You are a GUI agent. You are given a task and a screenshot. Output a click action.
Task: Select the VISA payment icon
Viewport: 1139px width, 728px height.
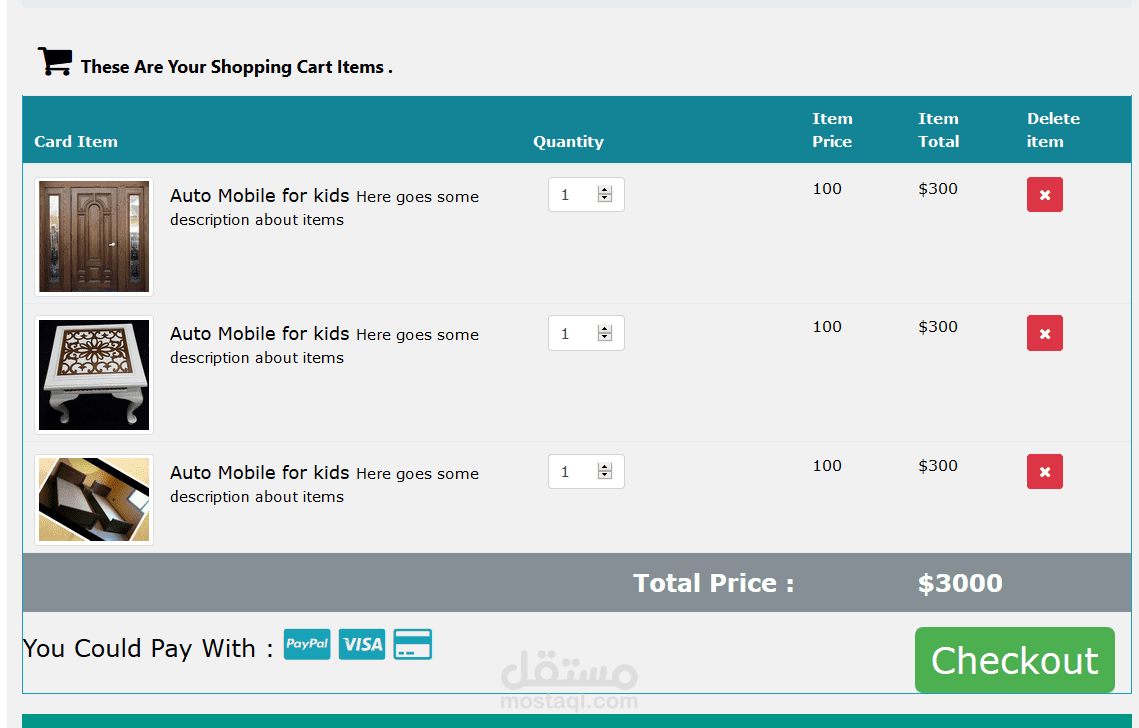click(362, 644)
